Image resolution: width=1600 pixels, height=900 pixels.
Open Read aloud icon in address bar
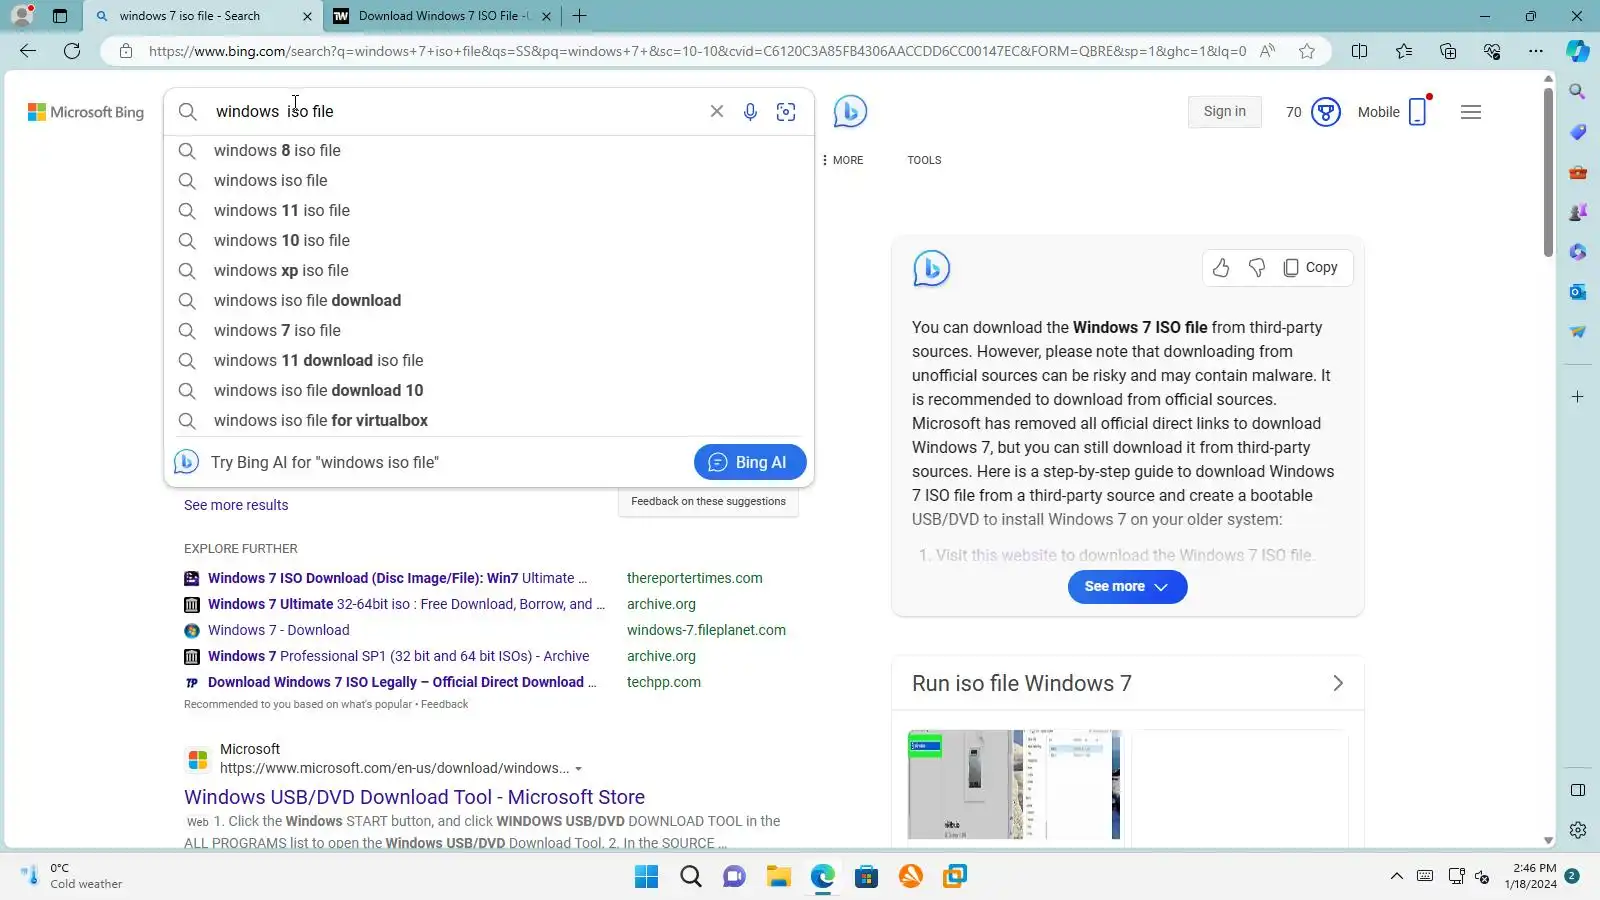(x=1268, y=51)
